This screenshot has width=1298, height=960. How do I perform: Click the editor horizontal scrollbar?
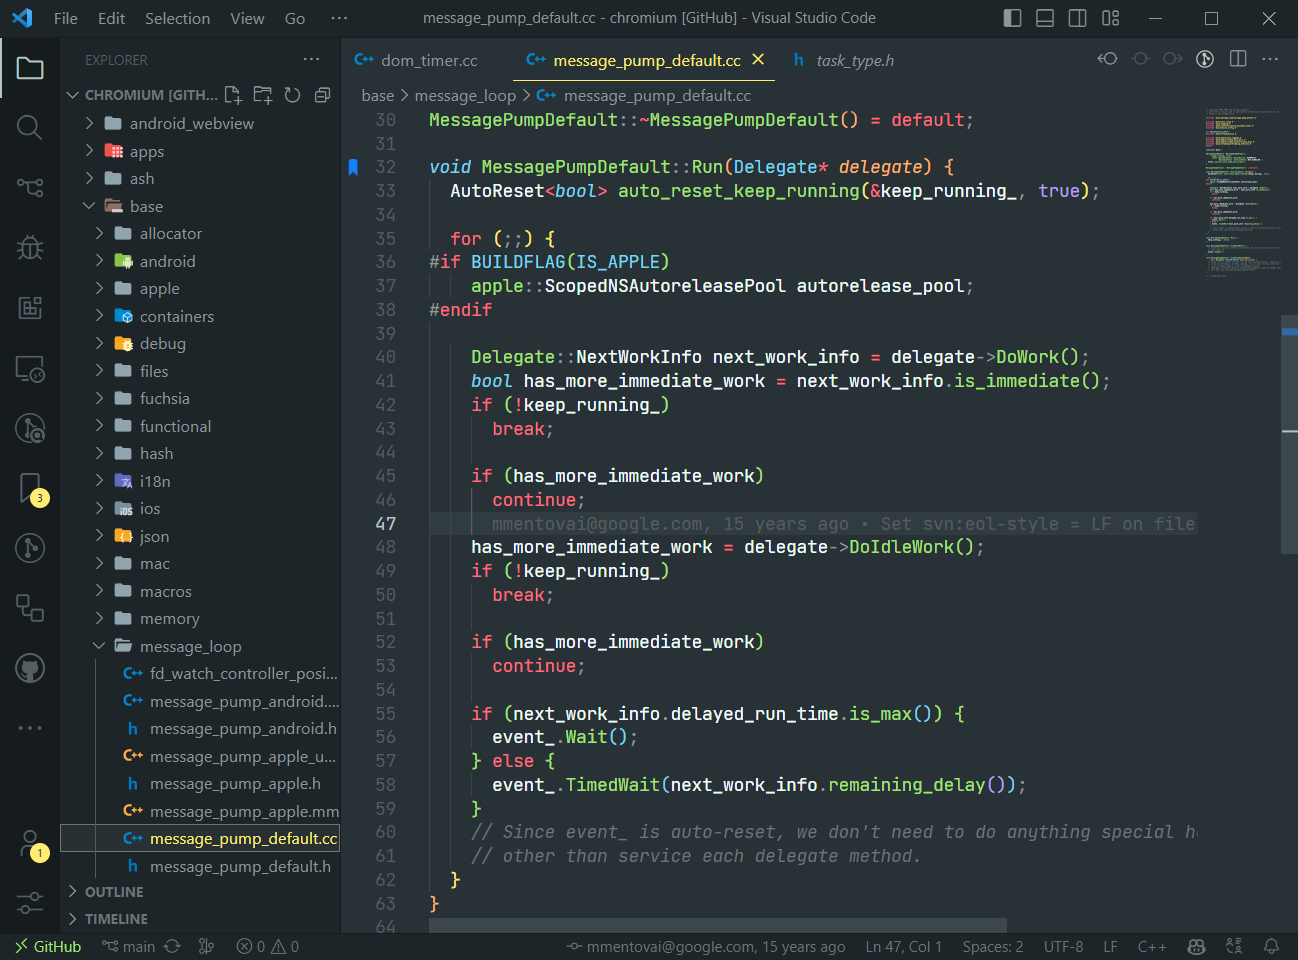point(718,926)
